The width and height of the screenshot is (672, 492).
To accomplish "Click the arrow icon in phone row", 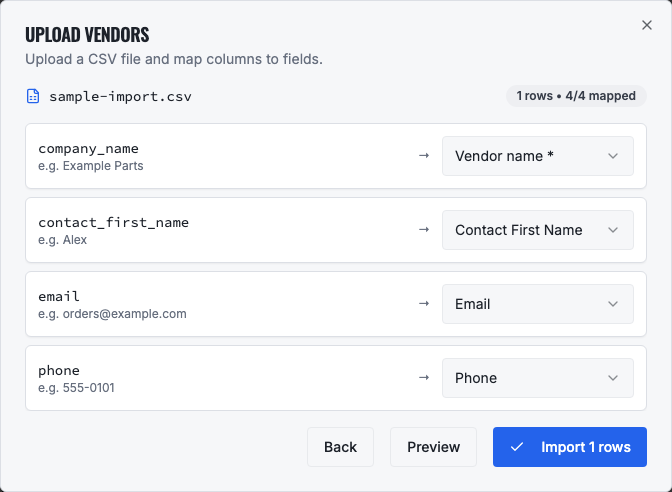I will tap(424, 378).
